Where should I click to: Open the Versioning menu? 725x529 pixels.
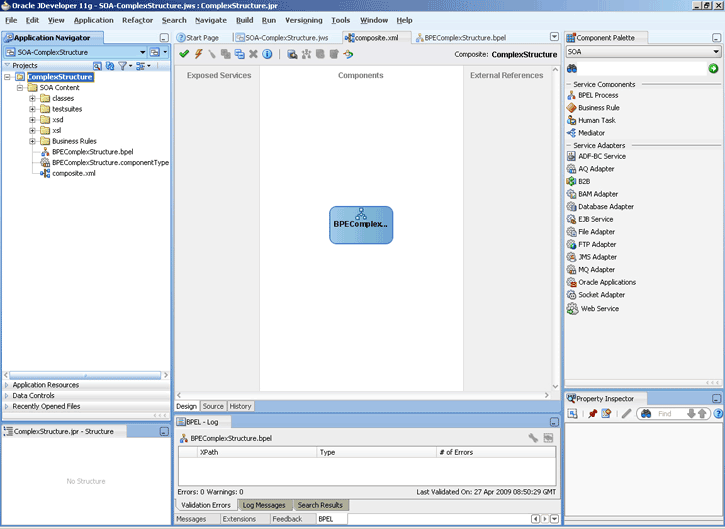point(303,20)
